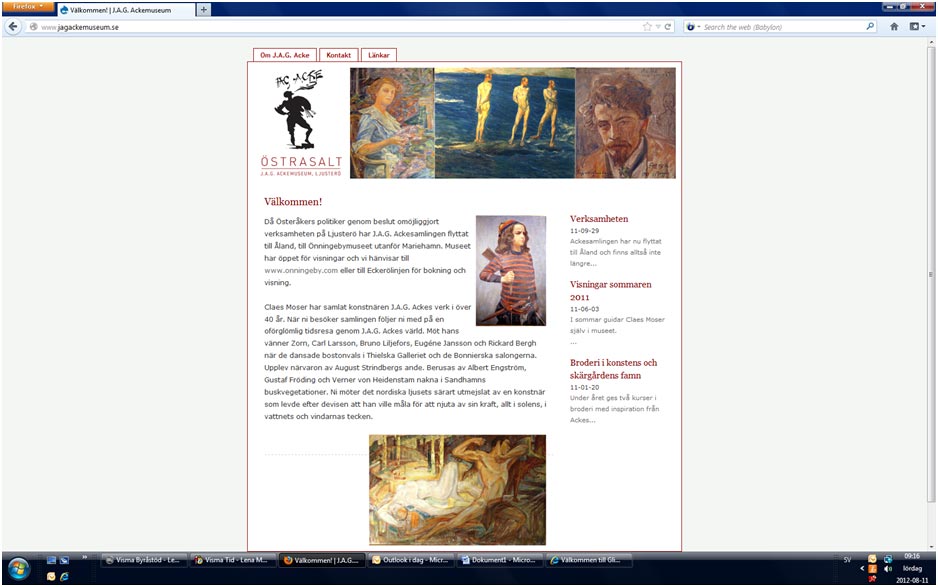Click the date 11-09-29 under Verksamheten
938x587 pixels.
(x=584, y=230)
